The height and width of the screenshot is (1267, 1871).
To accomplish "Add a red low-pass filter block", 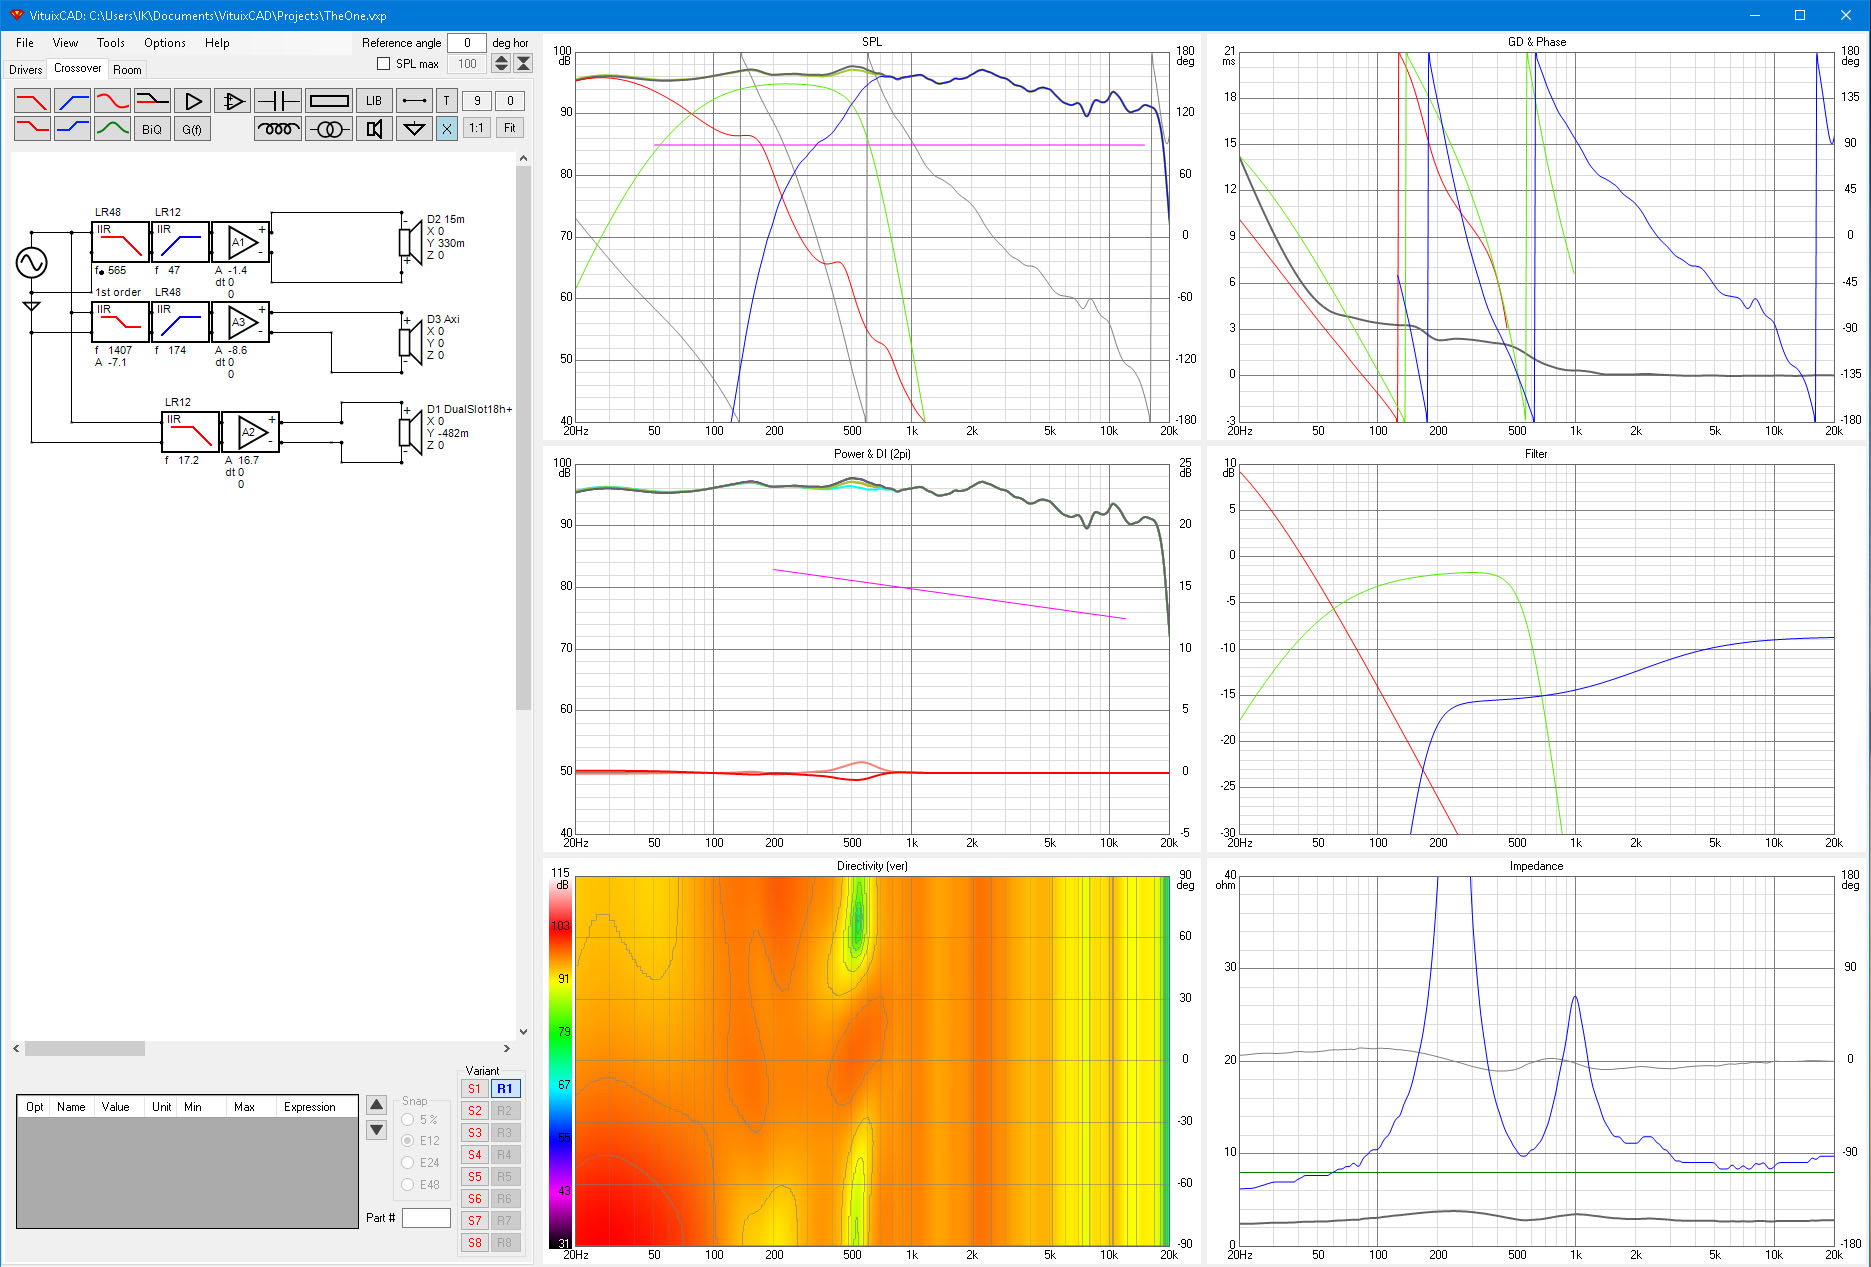I will pyautogui.click(x=32, y=101).
